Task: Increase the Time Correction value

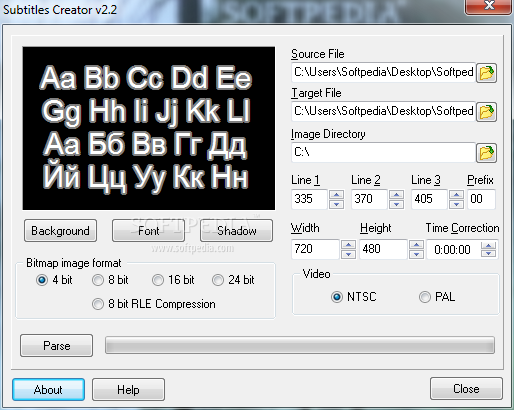Action: [489, 245]
